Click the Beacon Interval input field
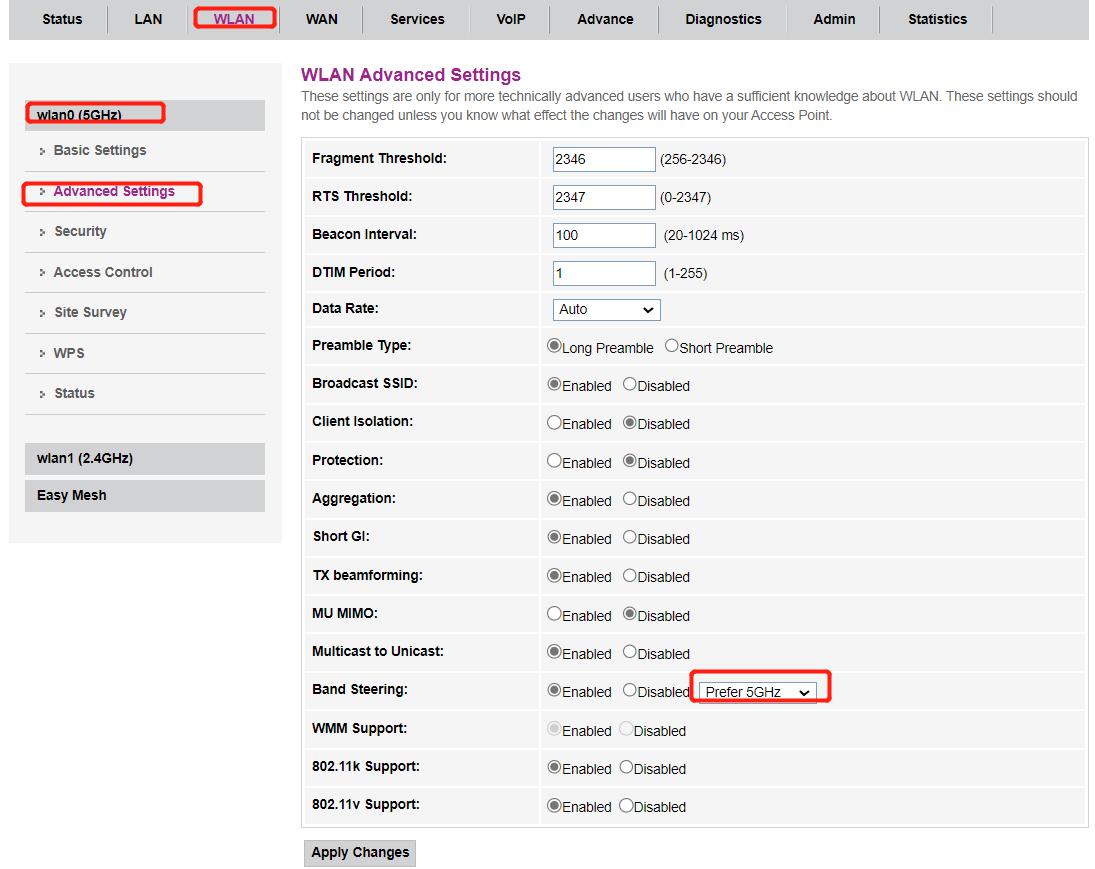 tap(604, 235)
